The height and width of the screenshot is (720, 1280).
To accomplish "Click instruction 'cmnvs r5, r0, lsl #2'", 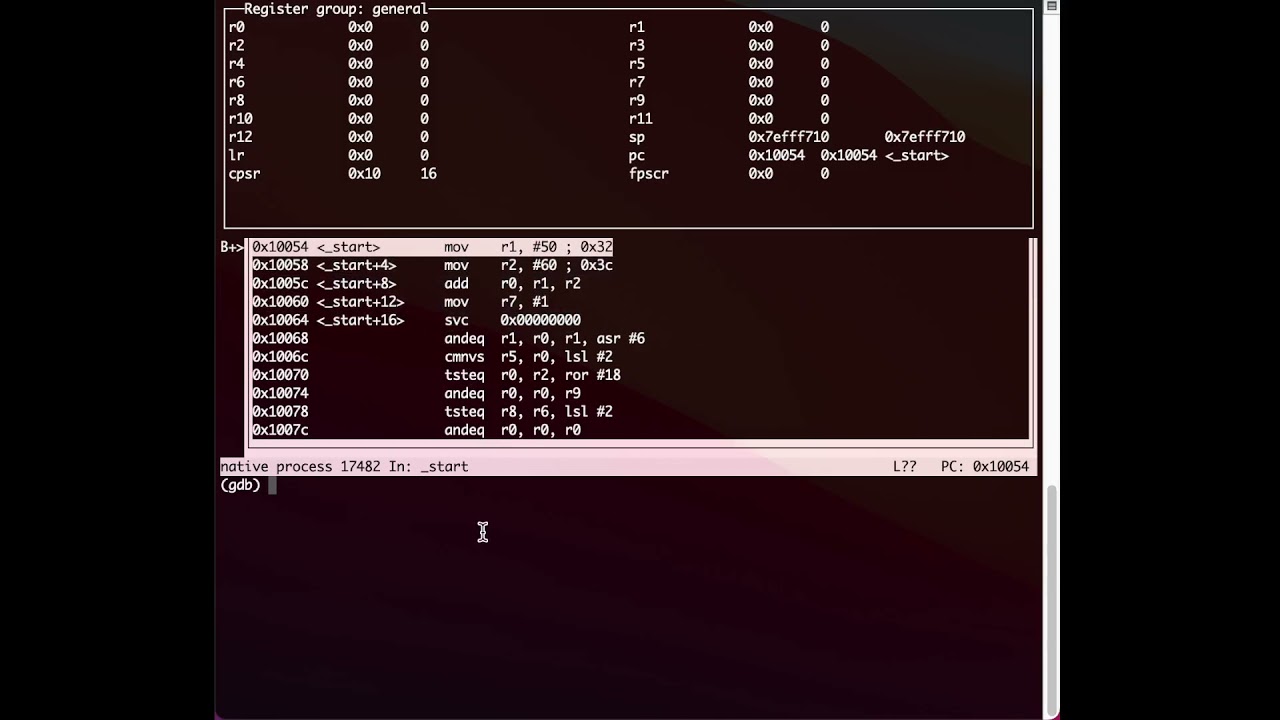I will (528, 357).
